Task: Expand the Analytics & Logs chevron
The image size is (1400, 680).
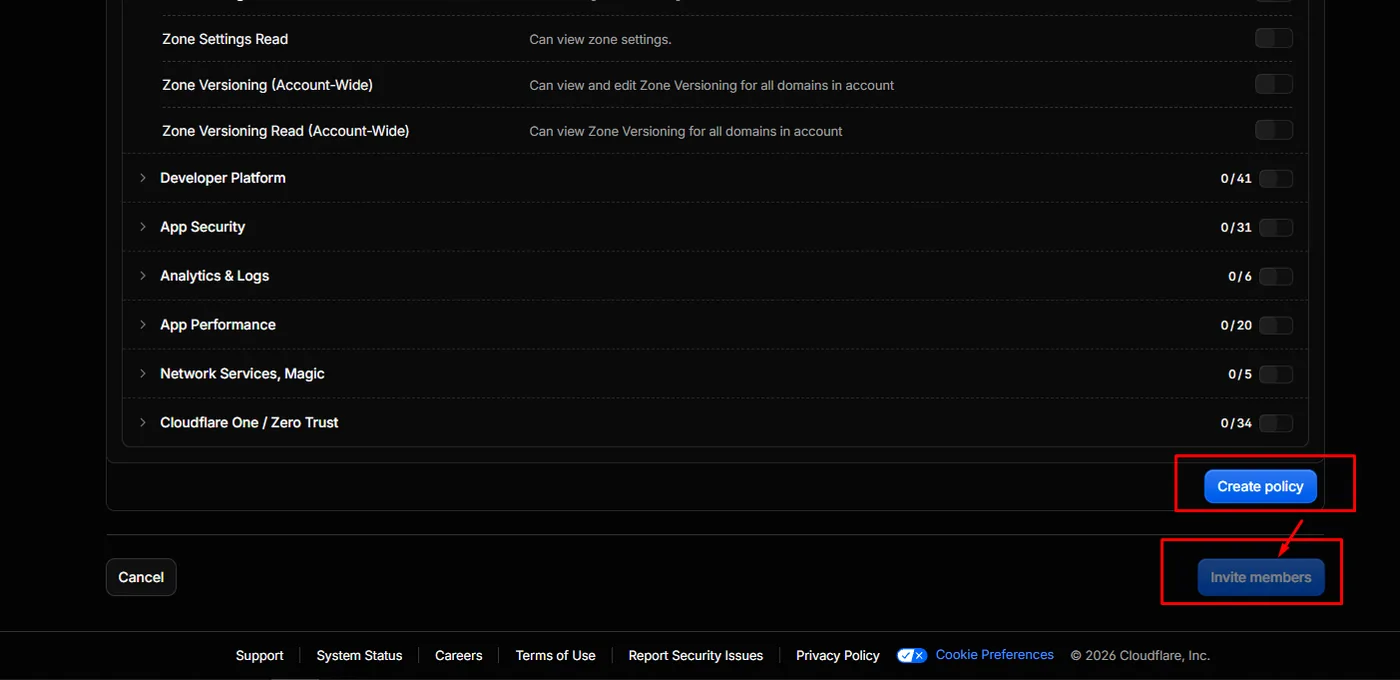Action: 143,276
